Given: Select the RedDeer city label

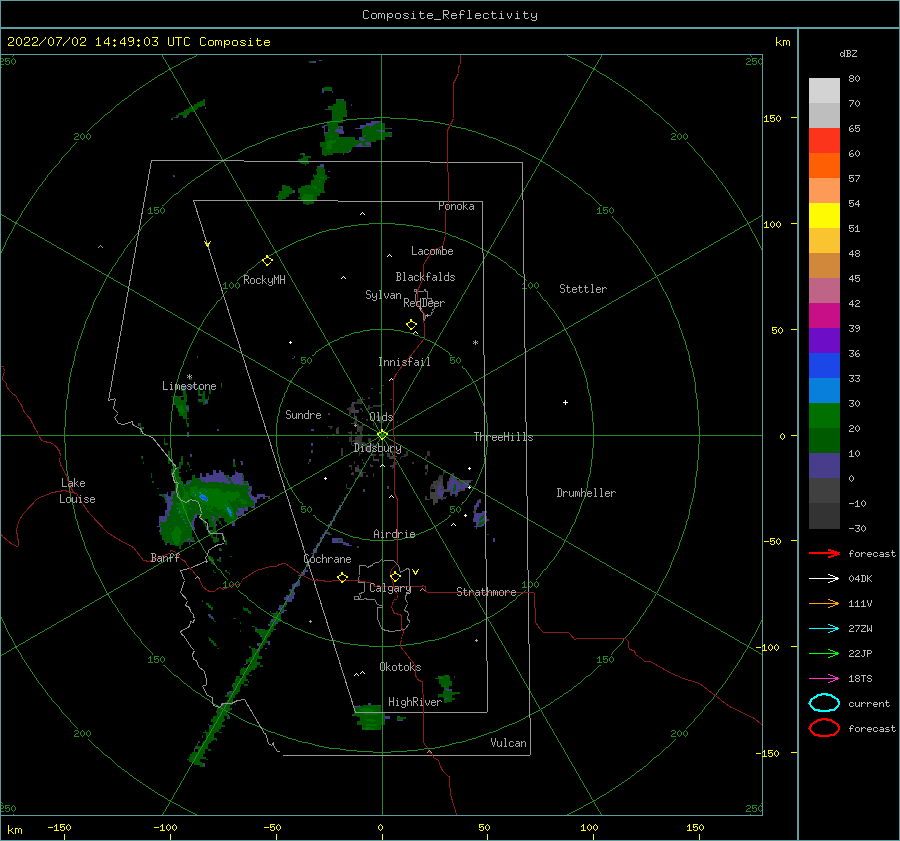Looking at the screenshot, I should (424, 303).
